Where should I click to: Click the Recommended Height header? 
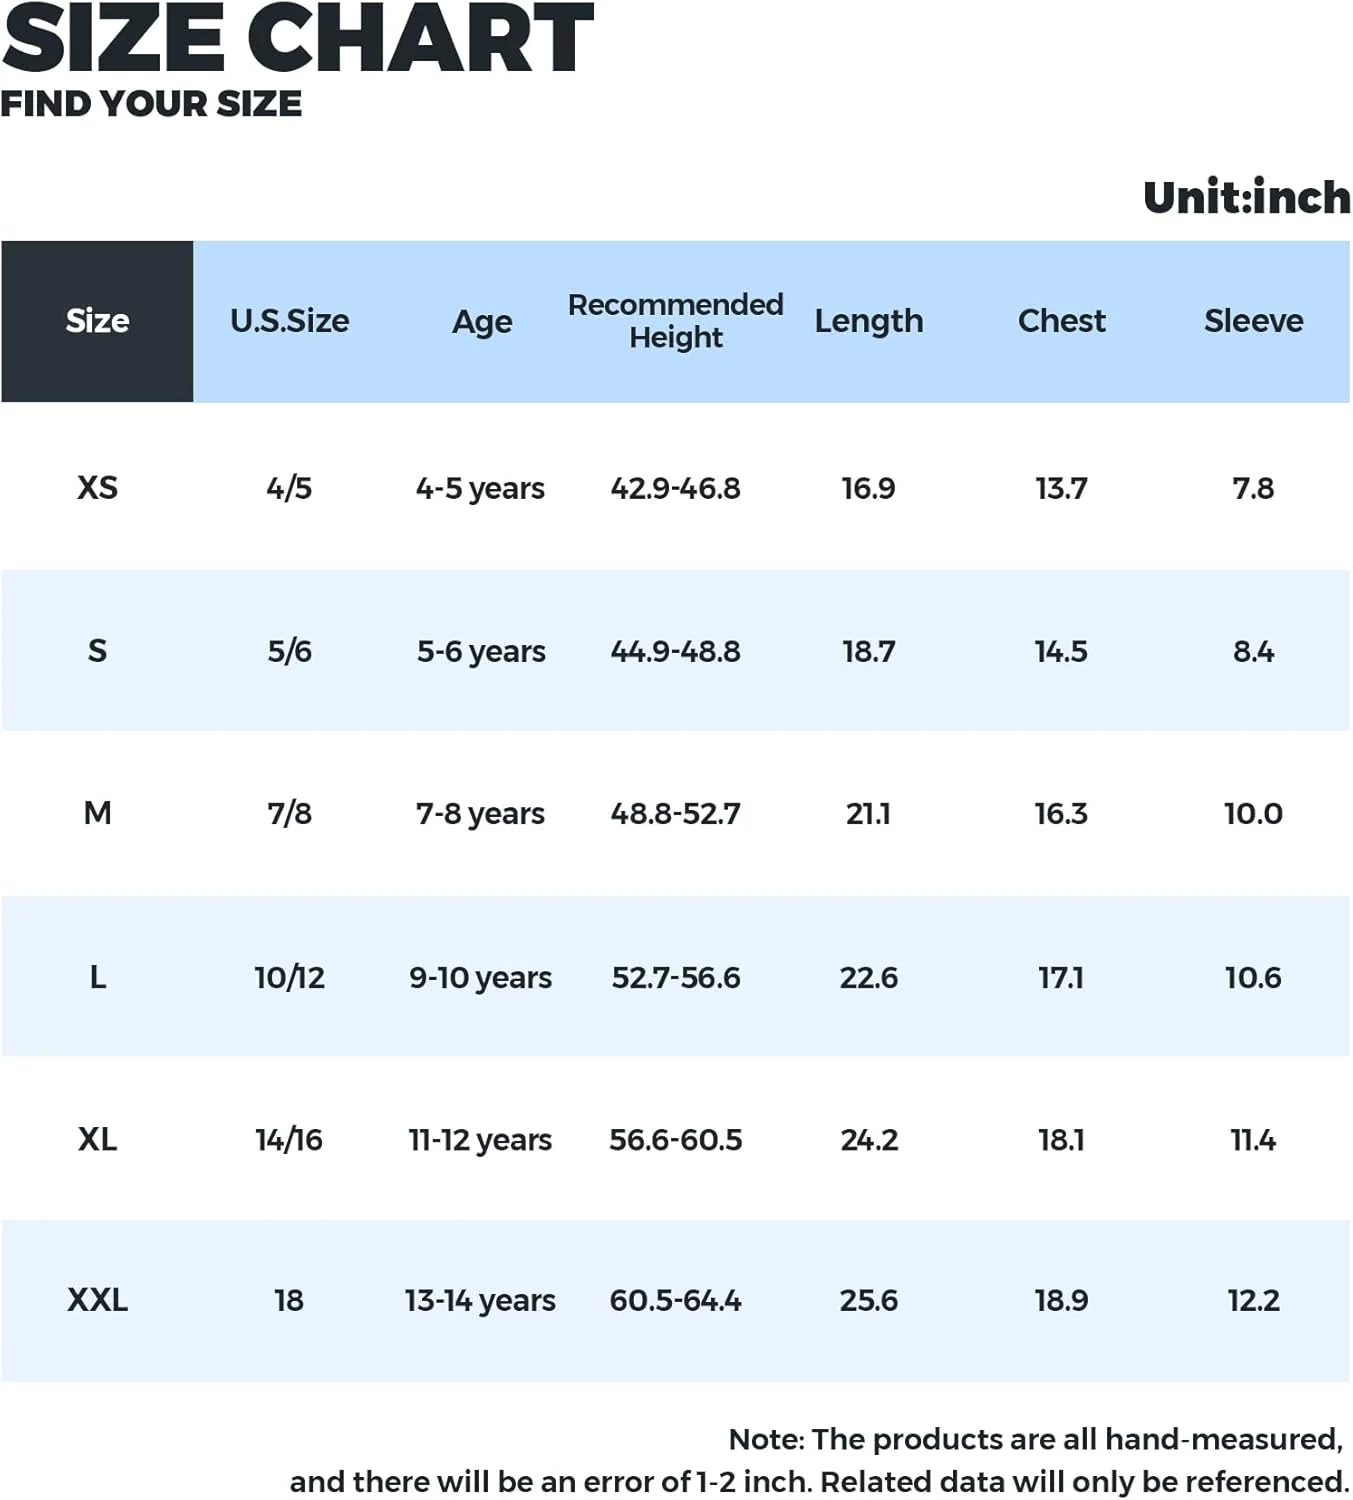coord(675,321)
